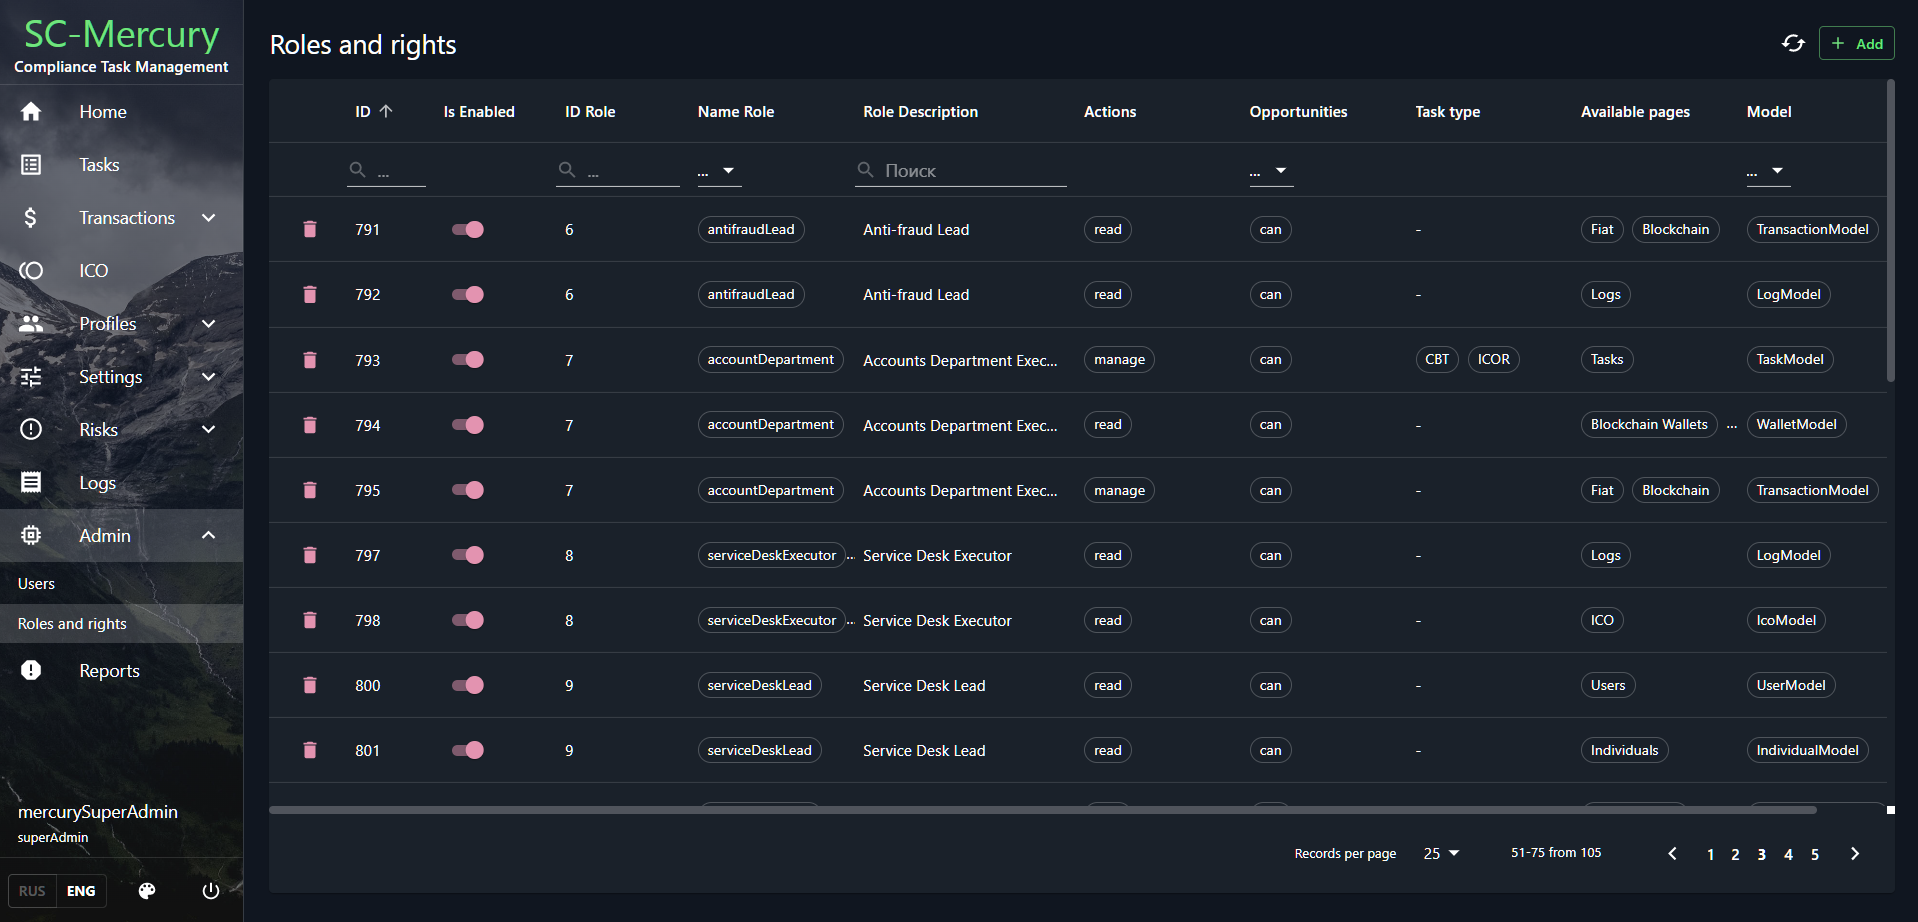
Task: Click the power logout icon
Action: click(x=210, y=891)
